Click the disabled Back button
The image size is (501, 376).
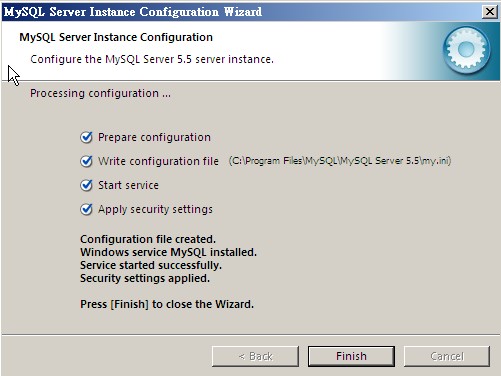[255, 356]
